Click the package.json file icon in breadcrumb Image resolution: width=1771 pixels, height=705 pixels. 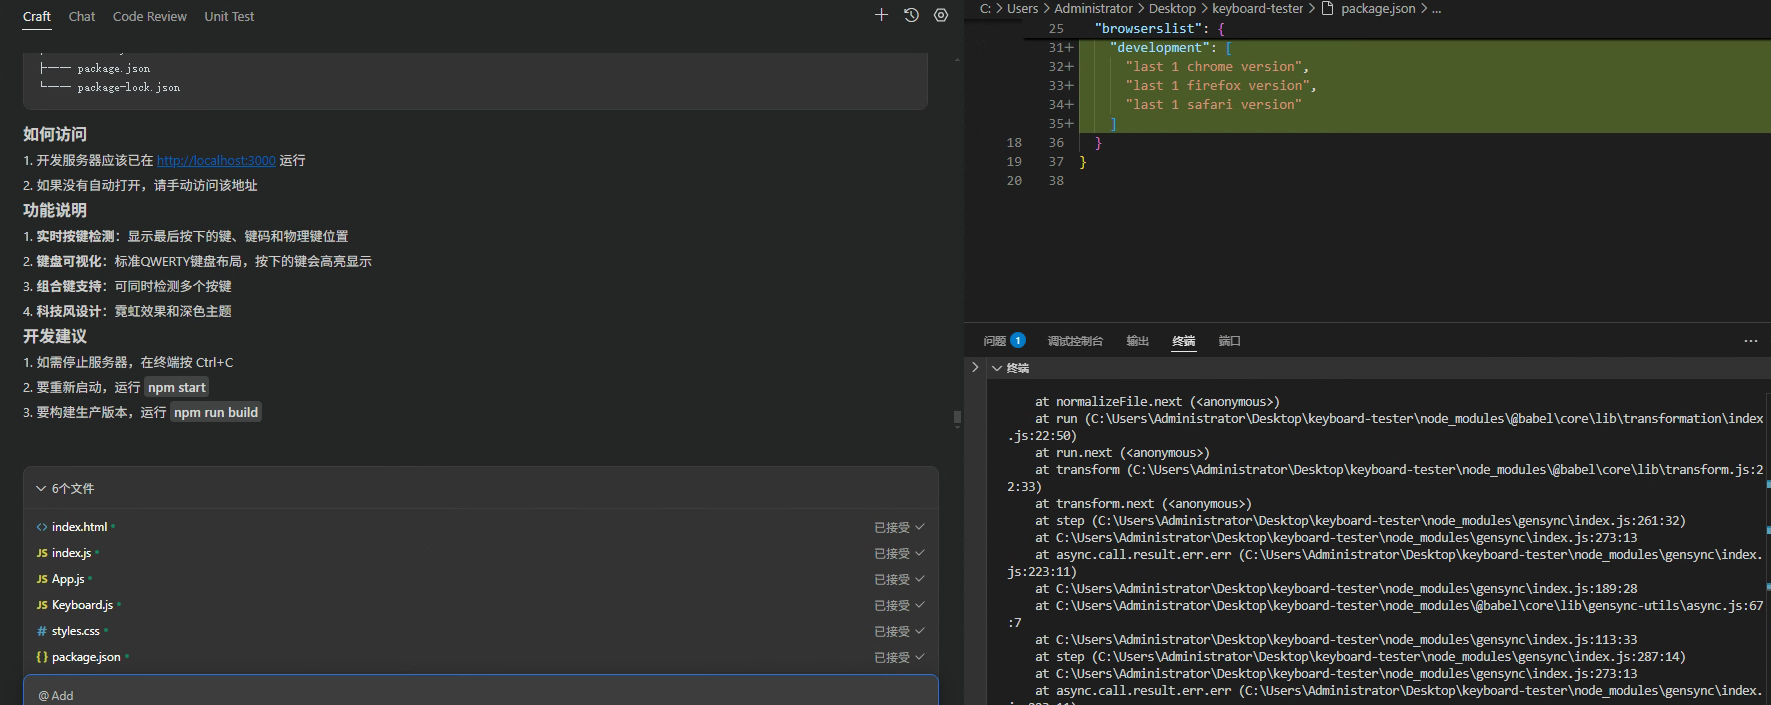pos(1328,9)
